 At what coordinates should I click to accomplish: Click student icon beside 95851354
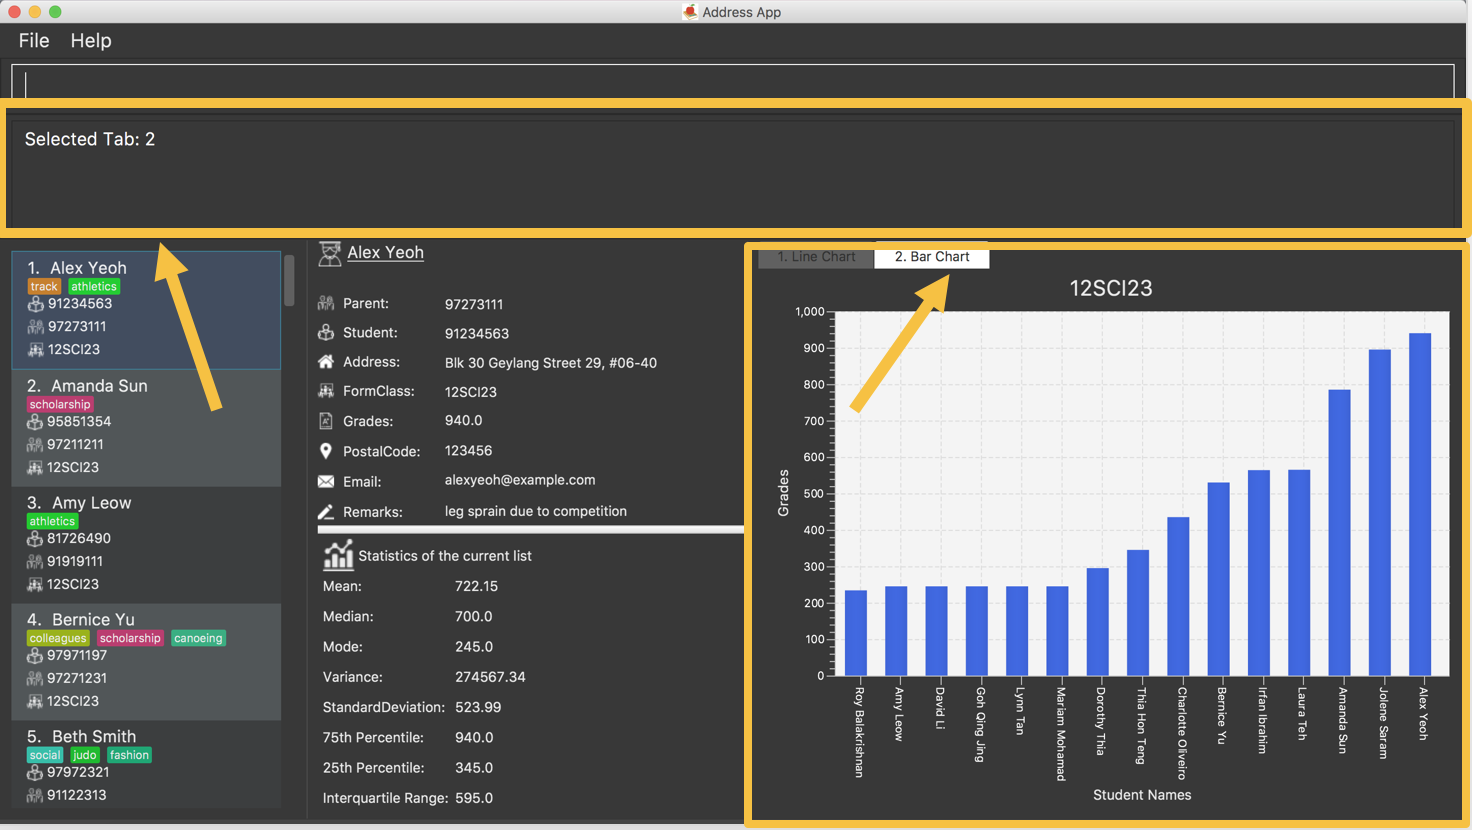(x=35, y=422)
